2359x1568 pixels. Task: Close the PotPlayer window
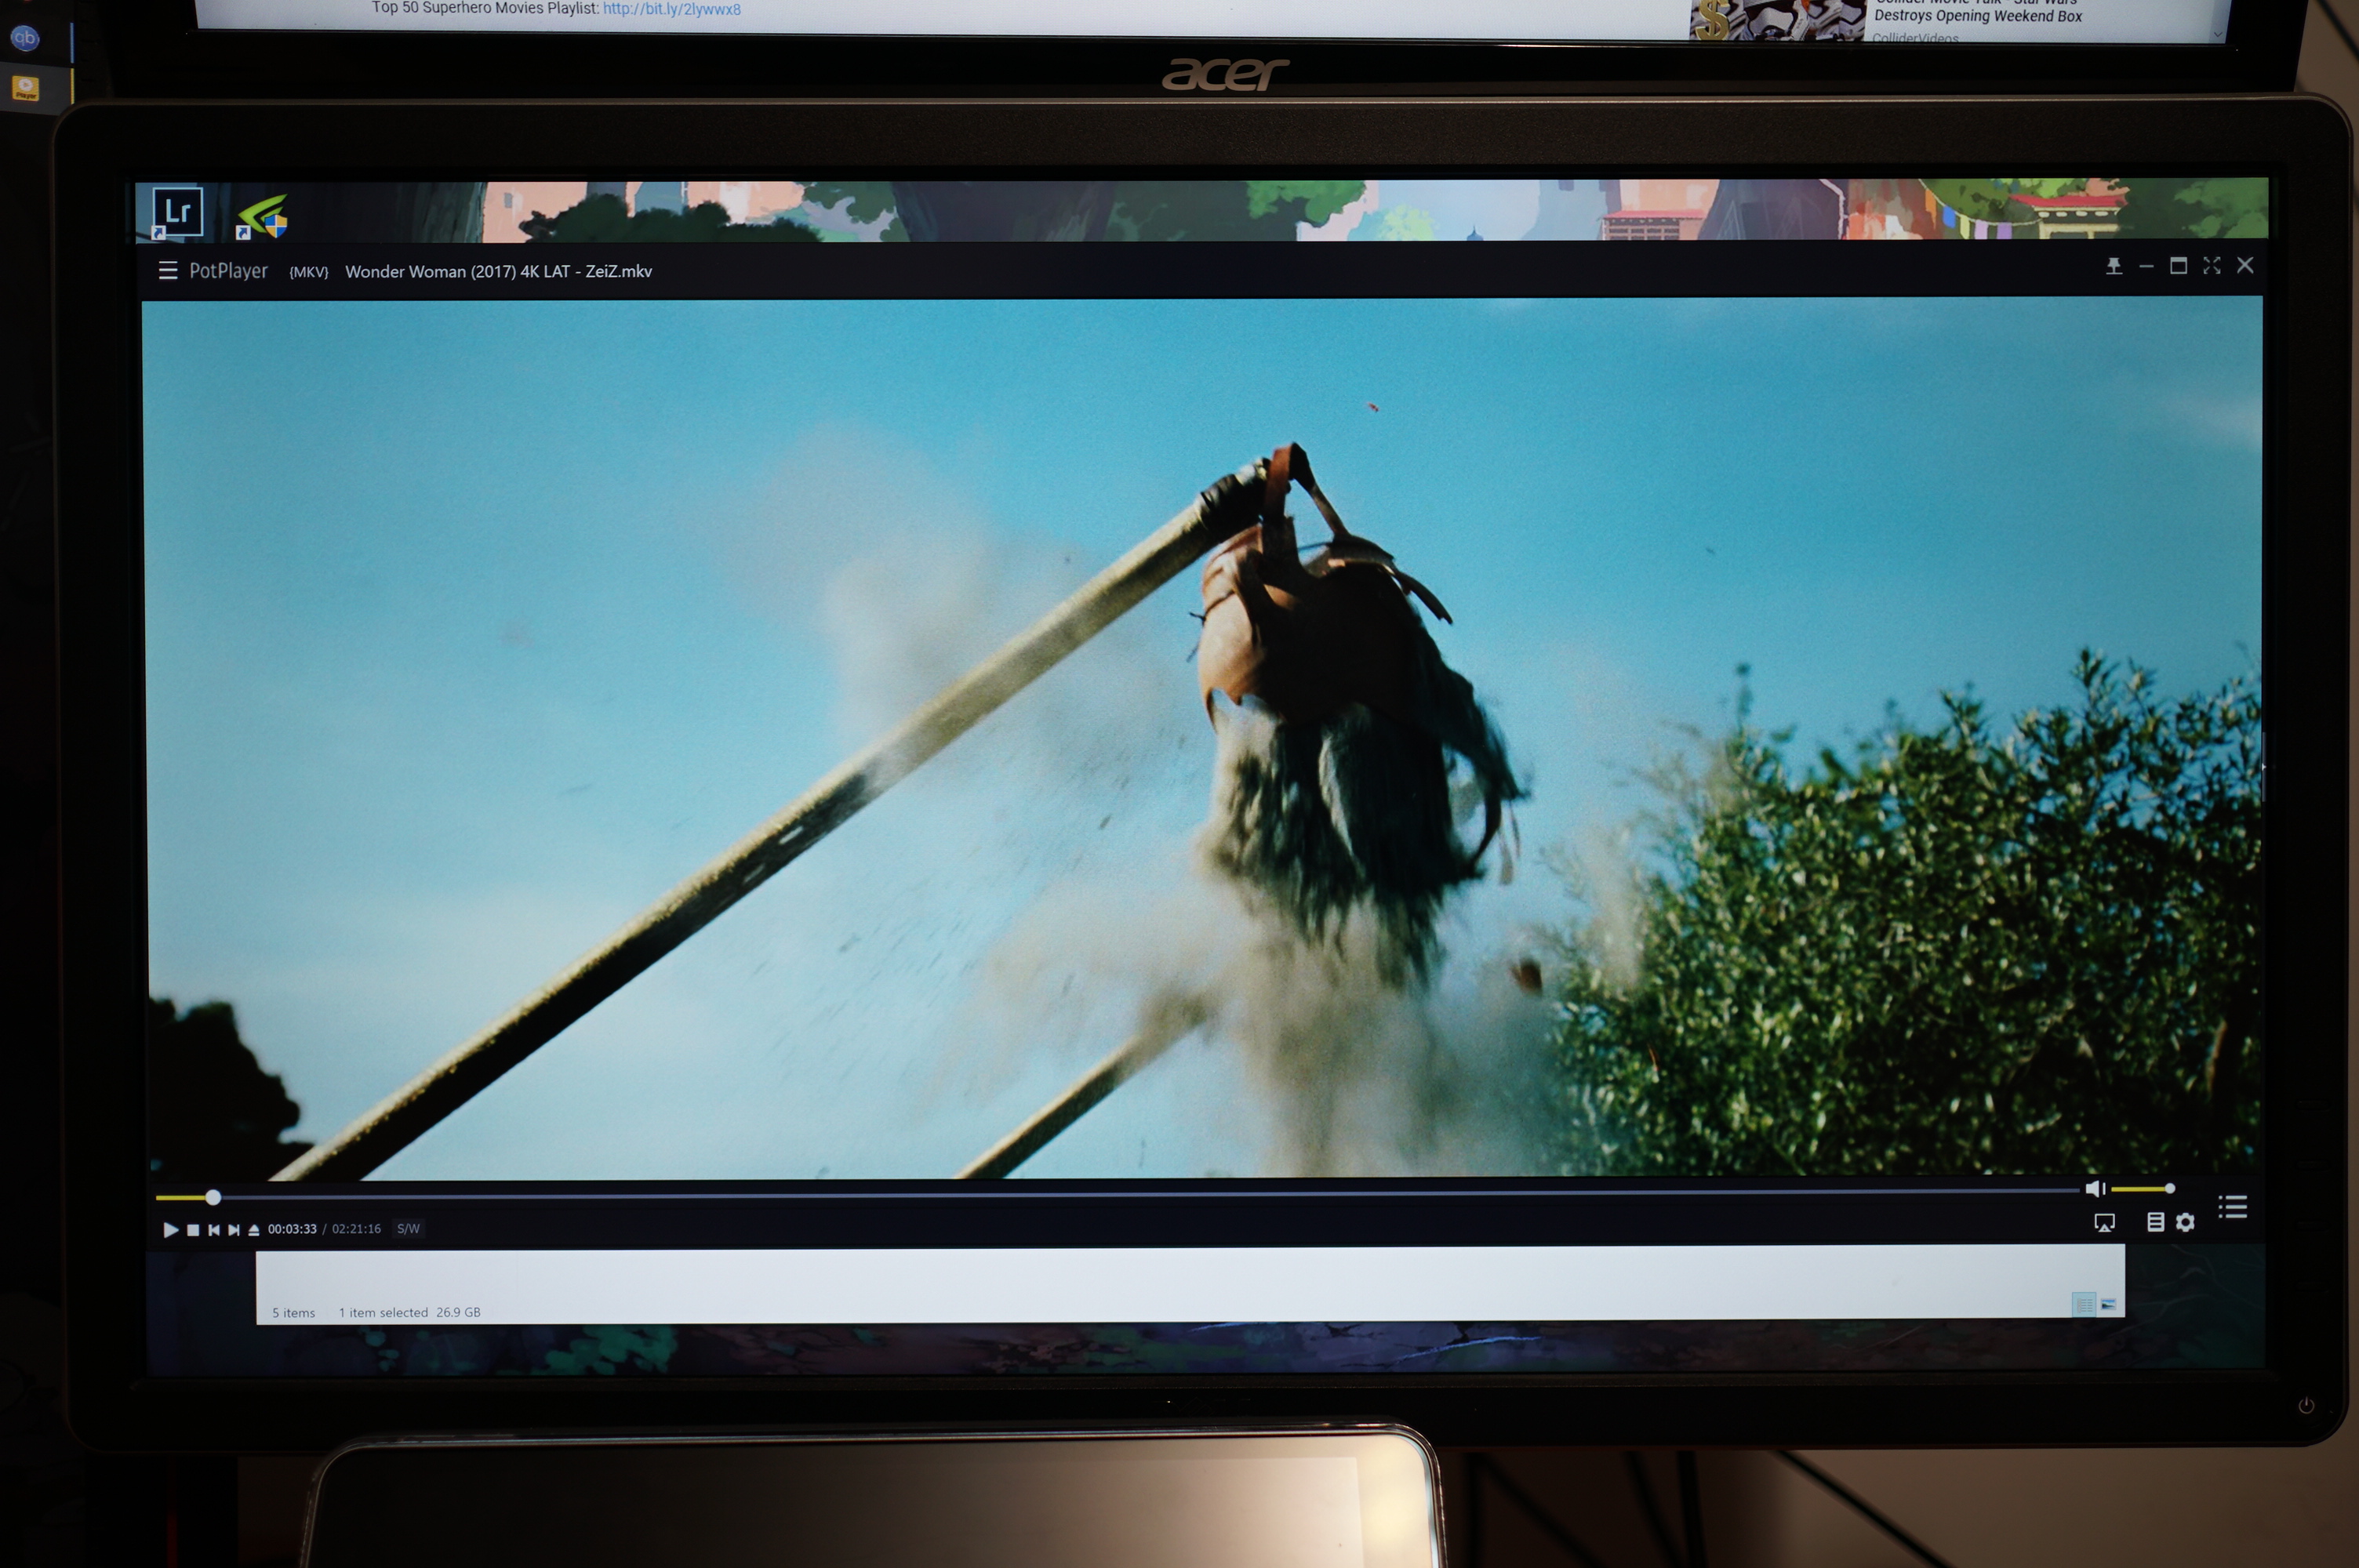point(2245,265)
